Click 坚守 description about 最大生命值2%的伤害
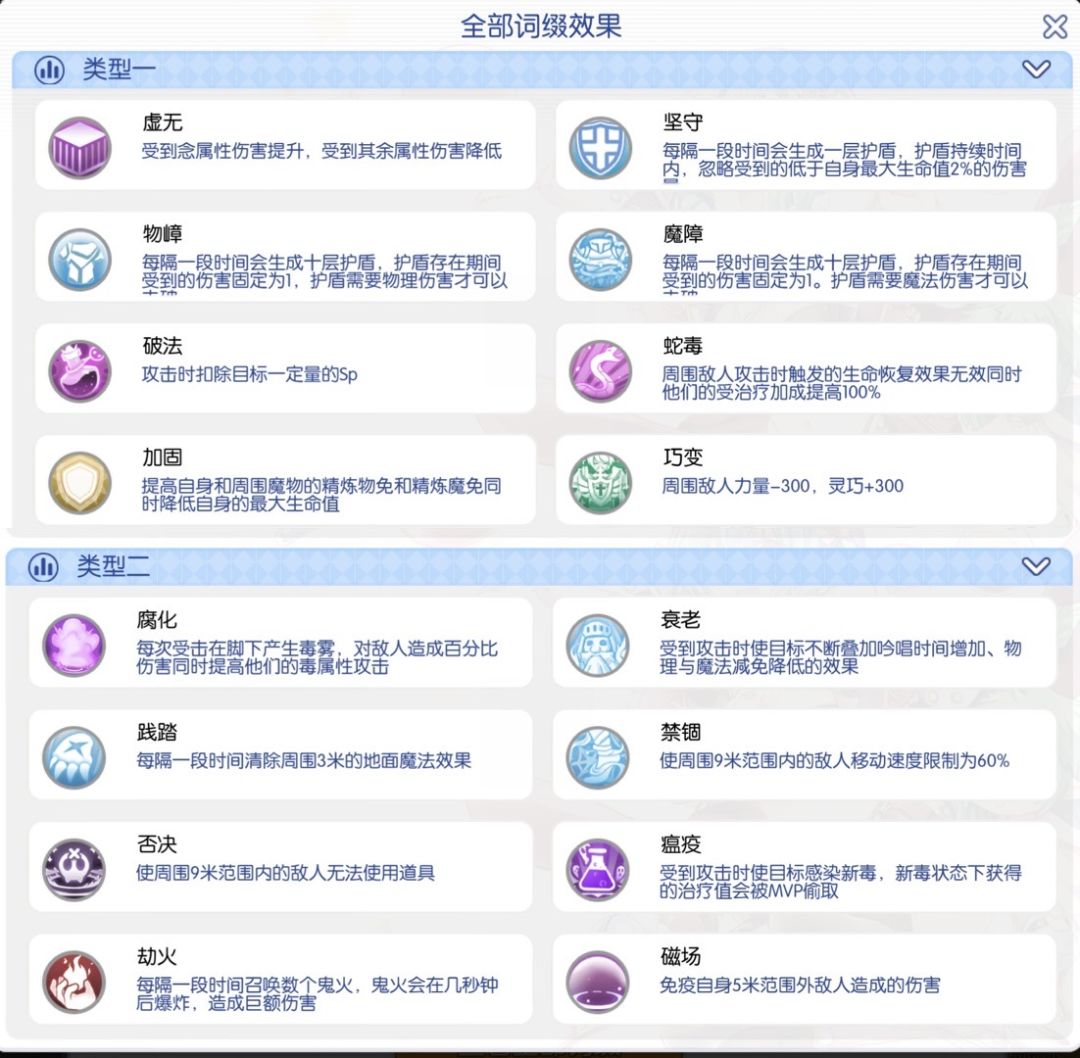This screenshot has width=1080, height=1058. (x=844, y=163)
